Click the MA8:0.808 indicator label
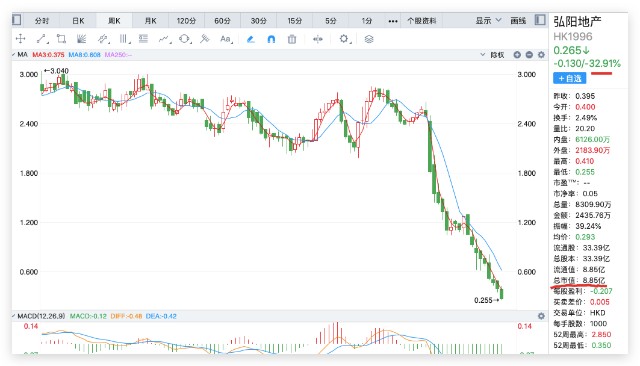 [84, 55]
